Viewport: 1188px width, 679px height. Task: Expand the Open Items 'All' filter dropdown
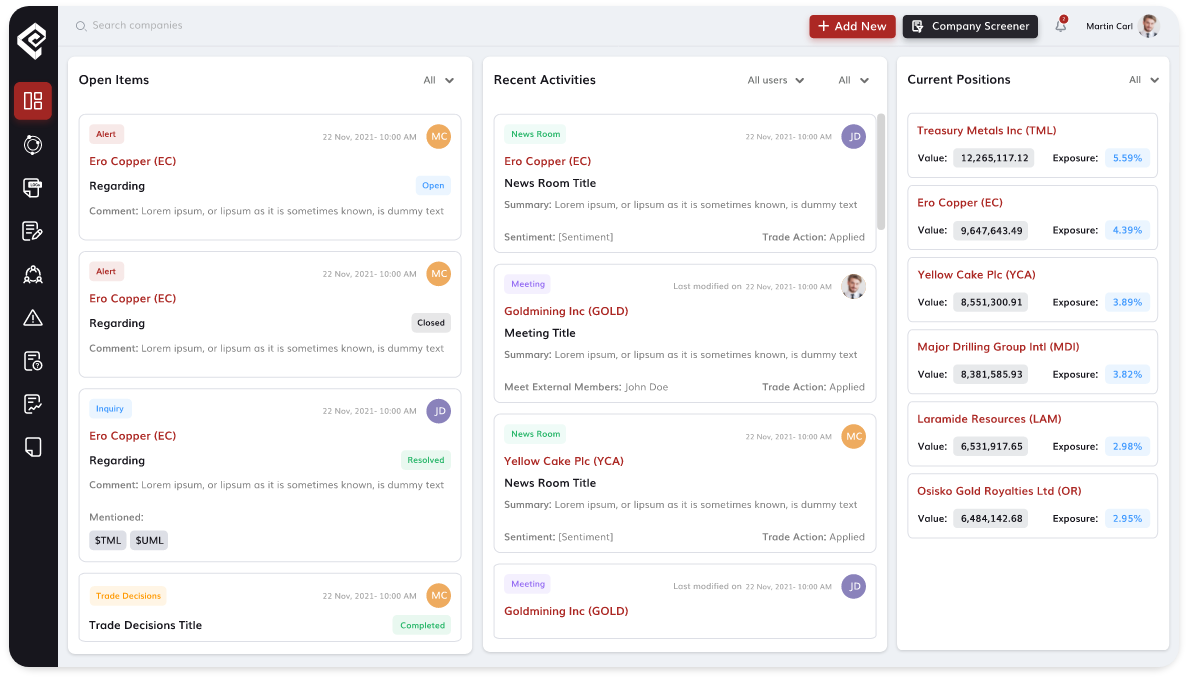tap(439, 80)
